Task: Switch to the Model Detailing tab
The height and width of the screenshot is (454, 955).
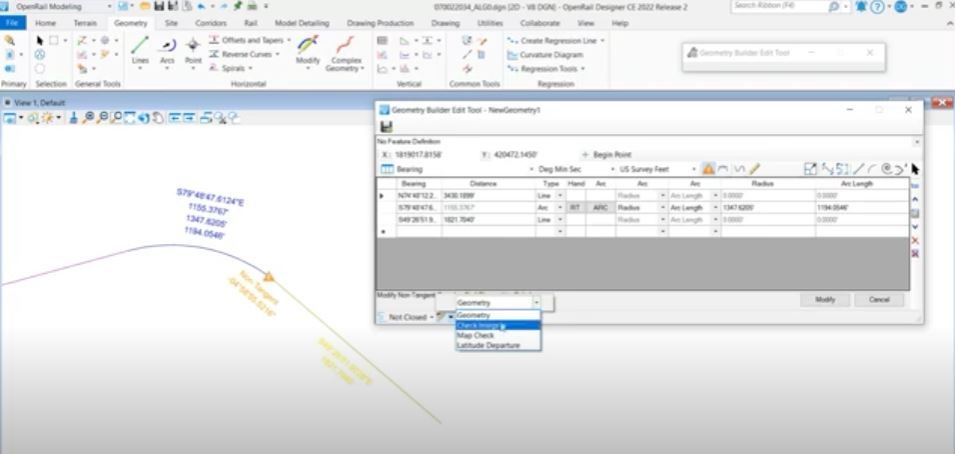Action: (x=301, y=23)
